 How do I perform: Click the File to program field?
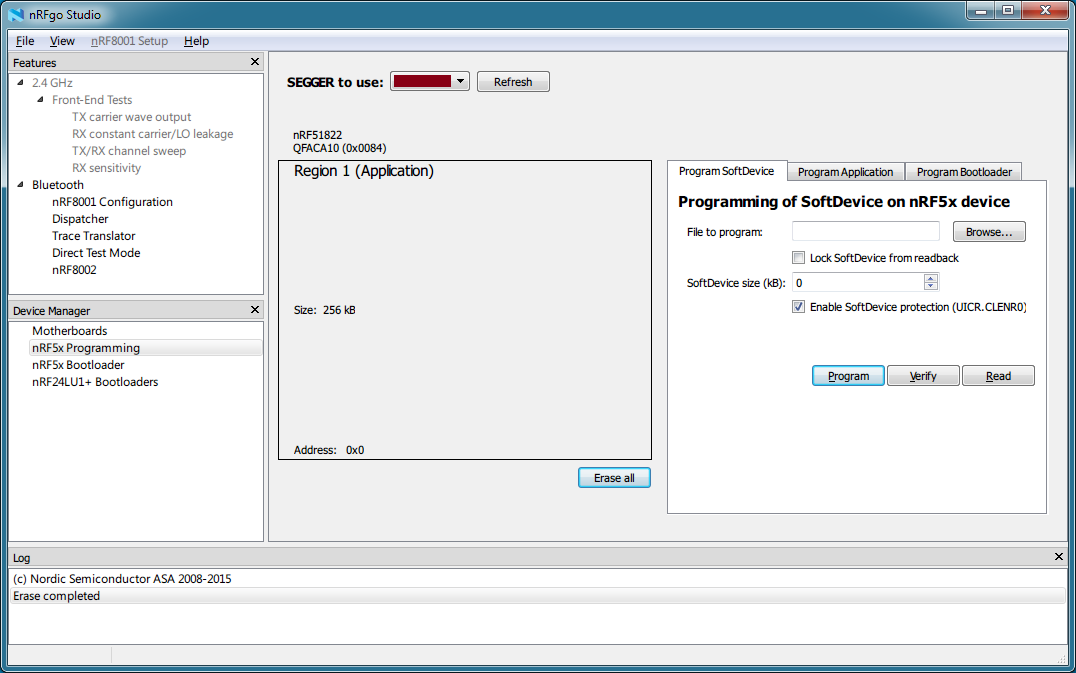(x=865, y=232)
